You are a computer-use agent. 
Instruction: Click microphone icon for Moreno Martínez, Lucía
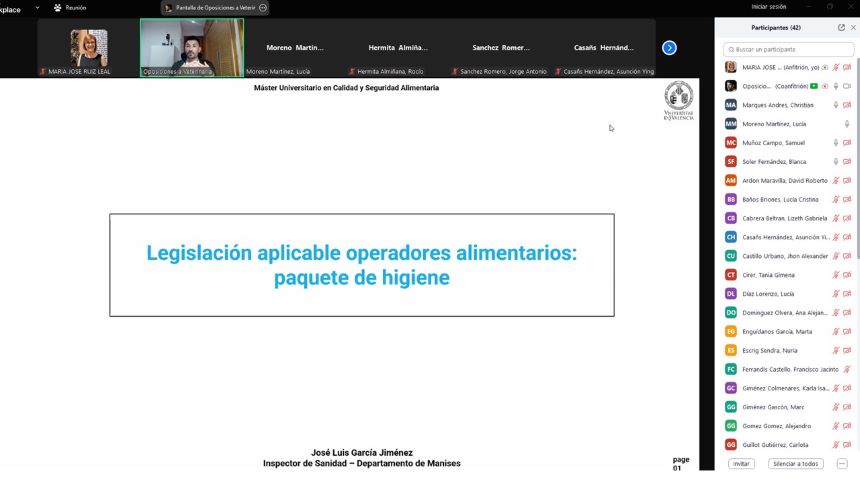coord(847,124)
